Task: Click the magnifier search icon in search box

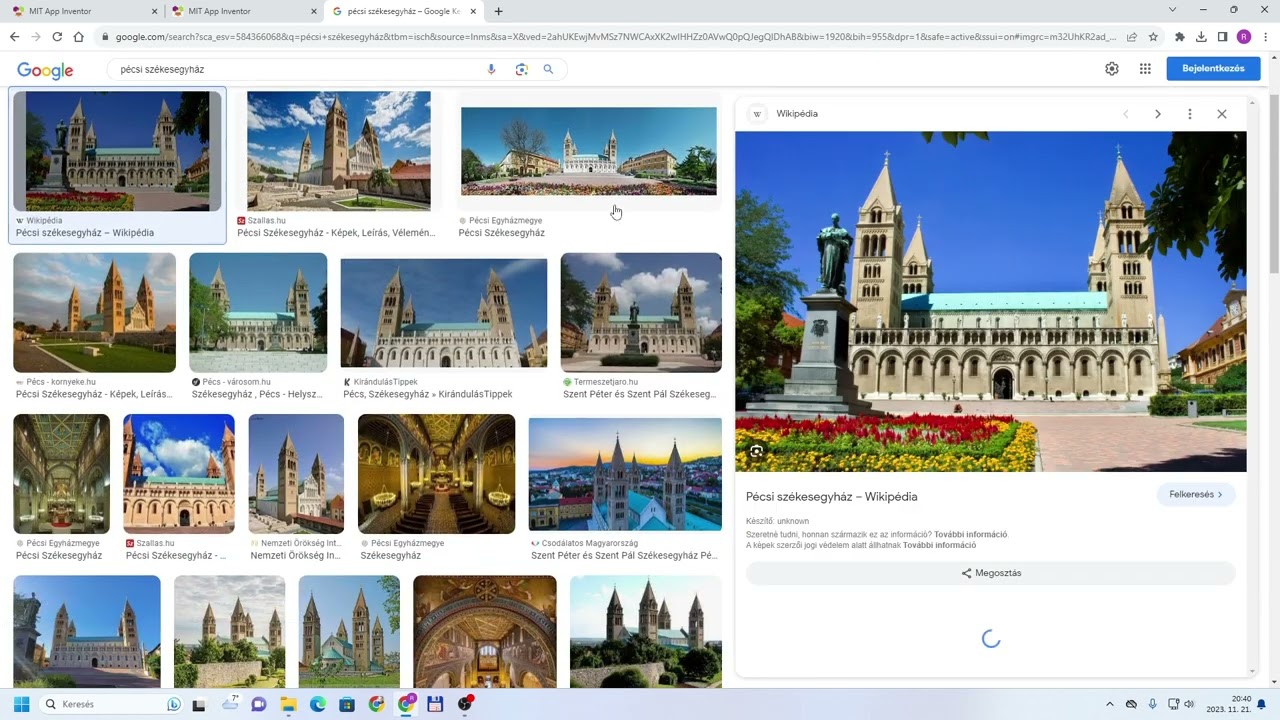Action: click(548, 69)
